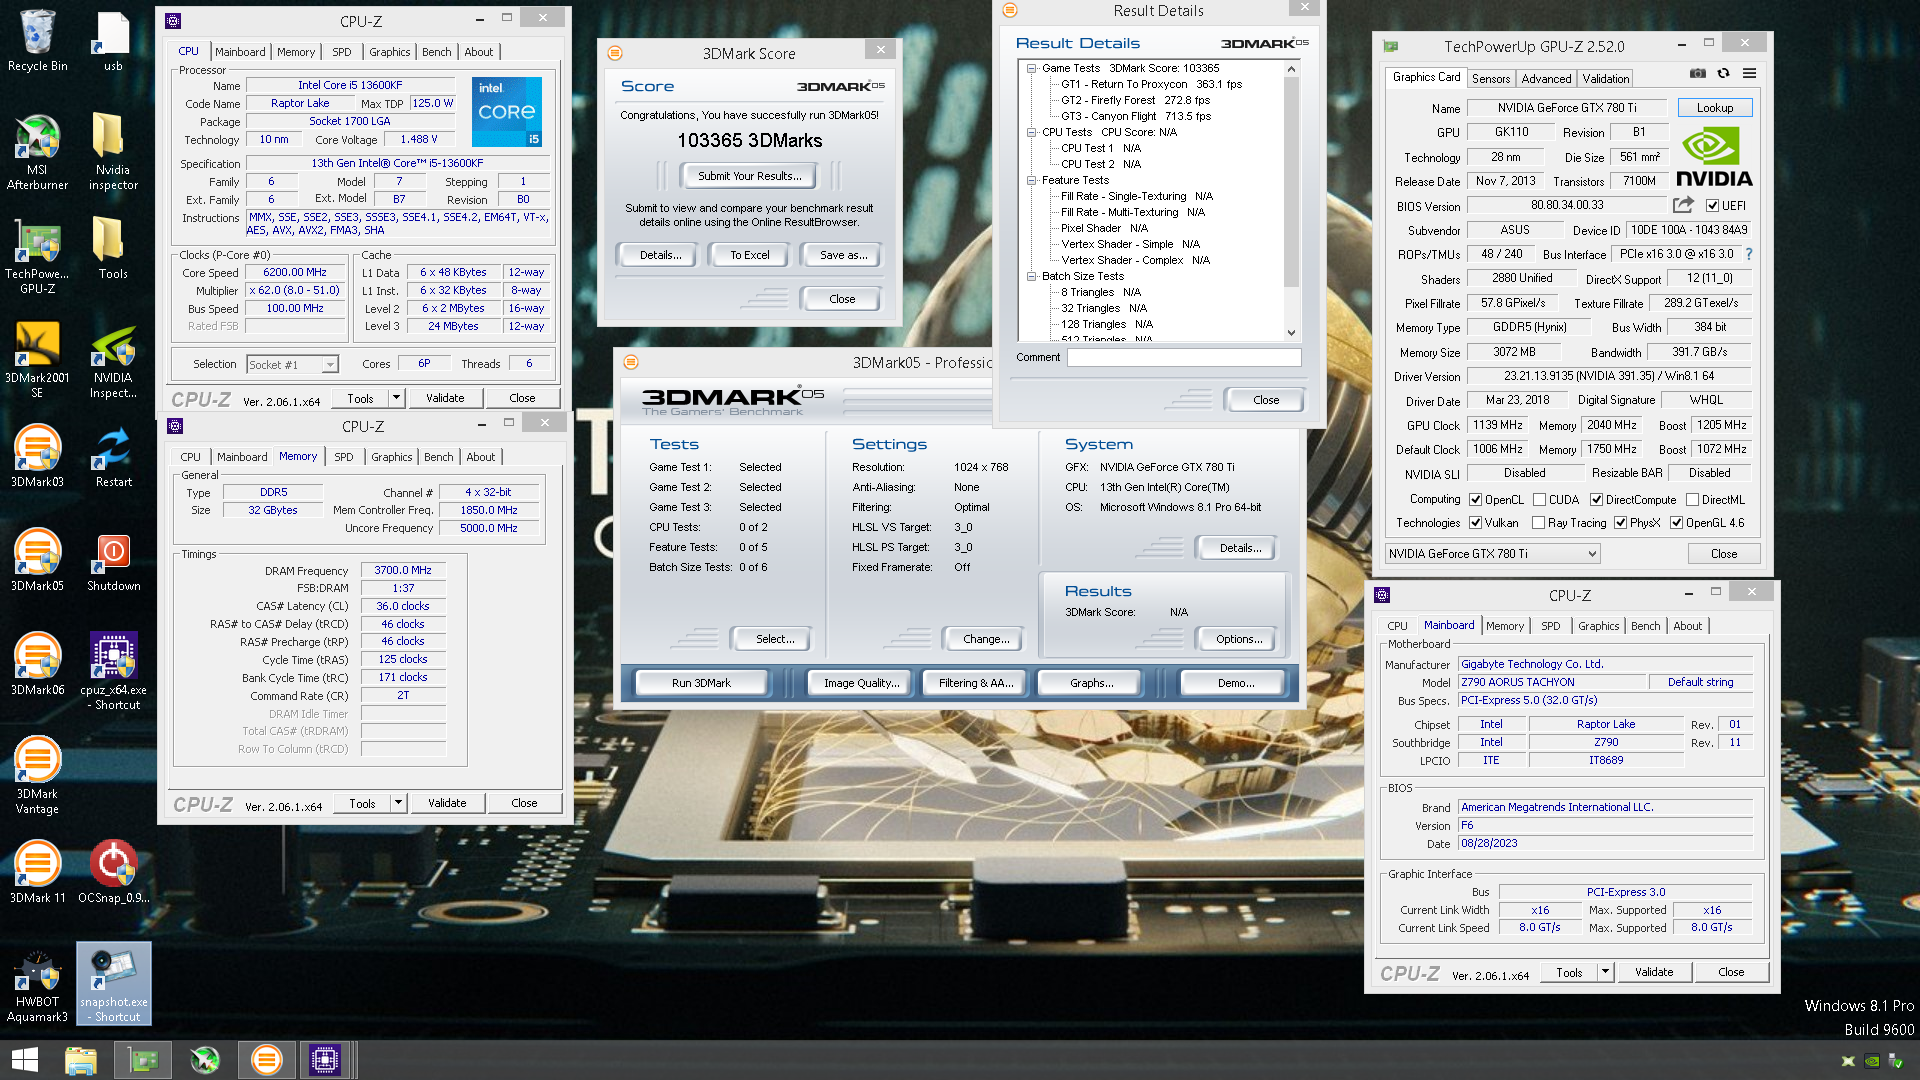Take a GPU-Z screenshot with camera icon
The width and height of the screenshot is (1920, 1080).
click(x=1698, y=73)
